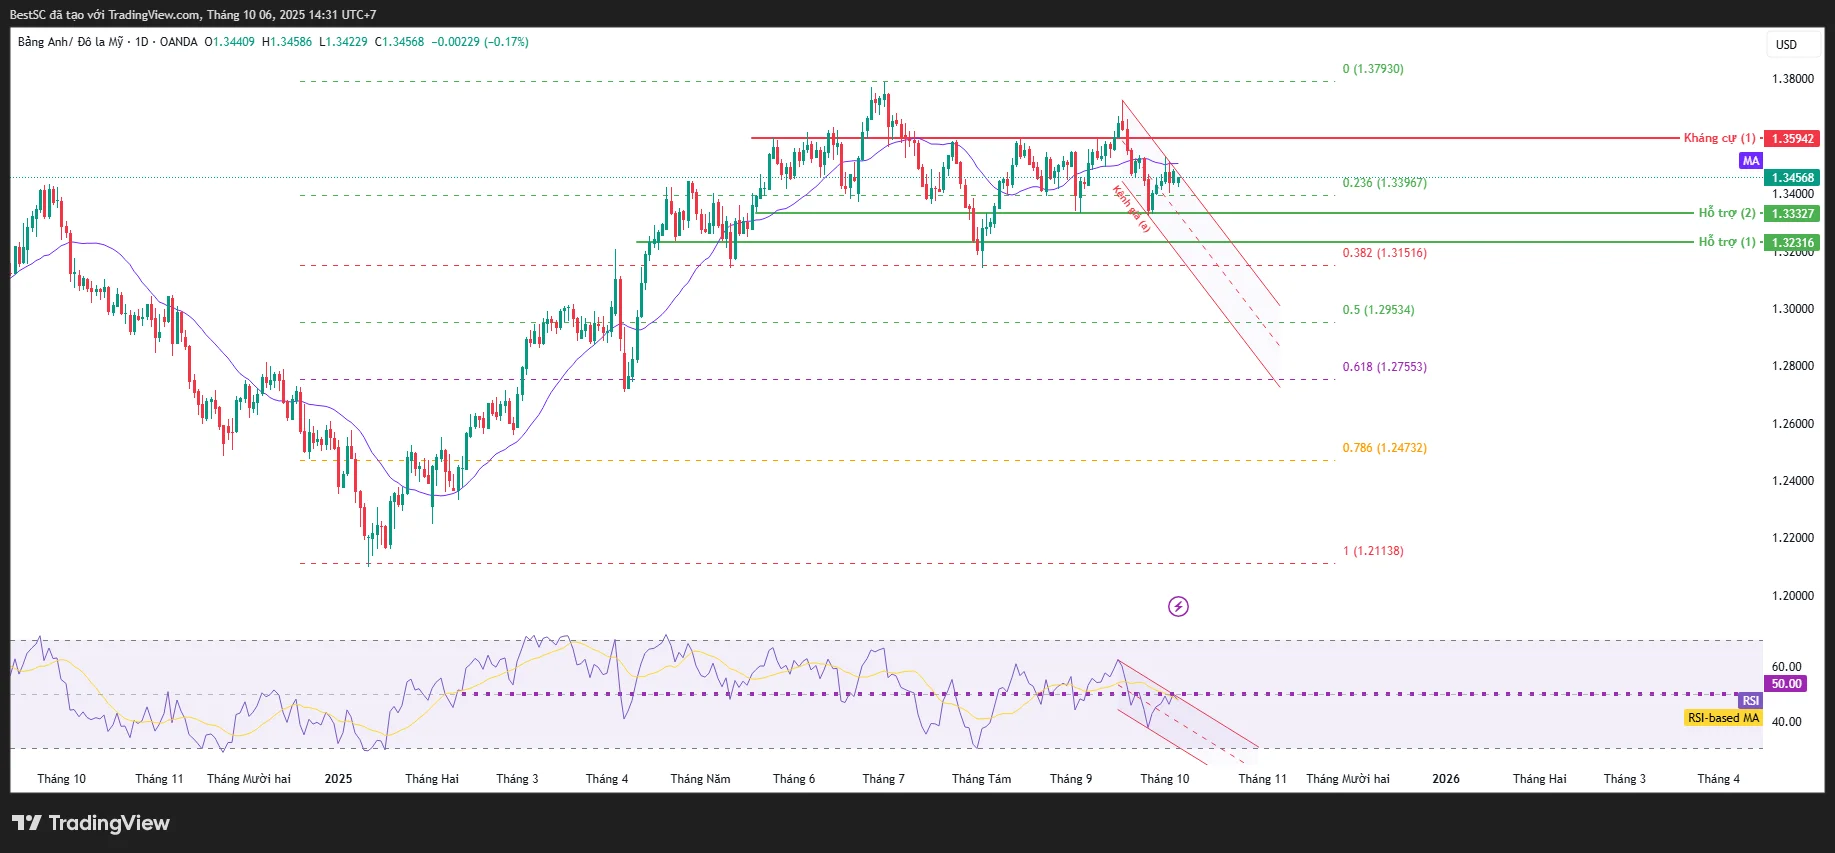Click the 0.786 (1.24732) Fibonacci label
1835x853 pixels.
coord(1384,448)
